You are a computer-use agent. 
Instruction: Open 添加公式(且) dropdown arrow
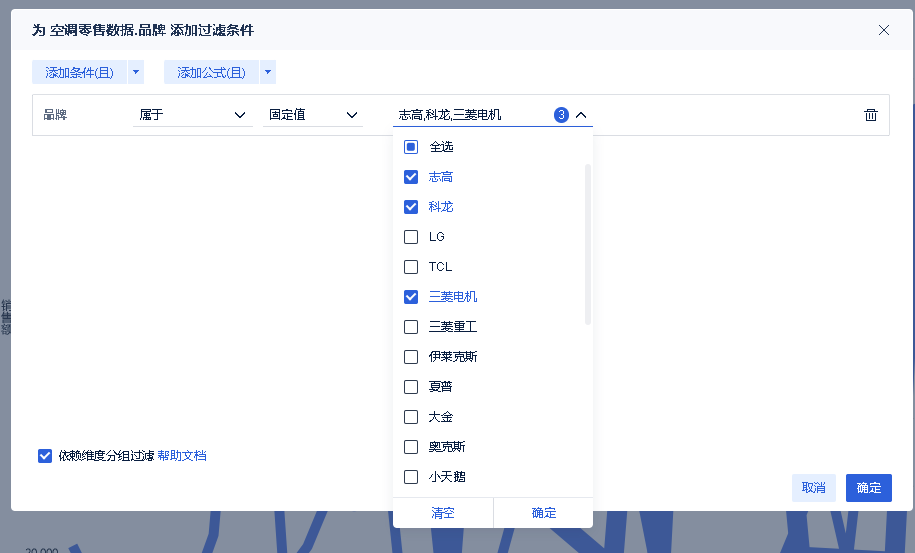pyautogui.click(x=268, y=72)
